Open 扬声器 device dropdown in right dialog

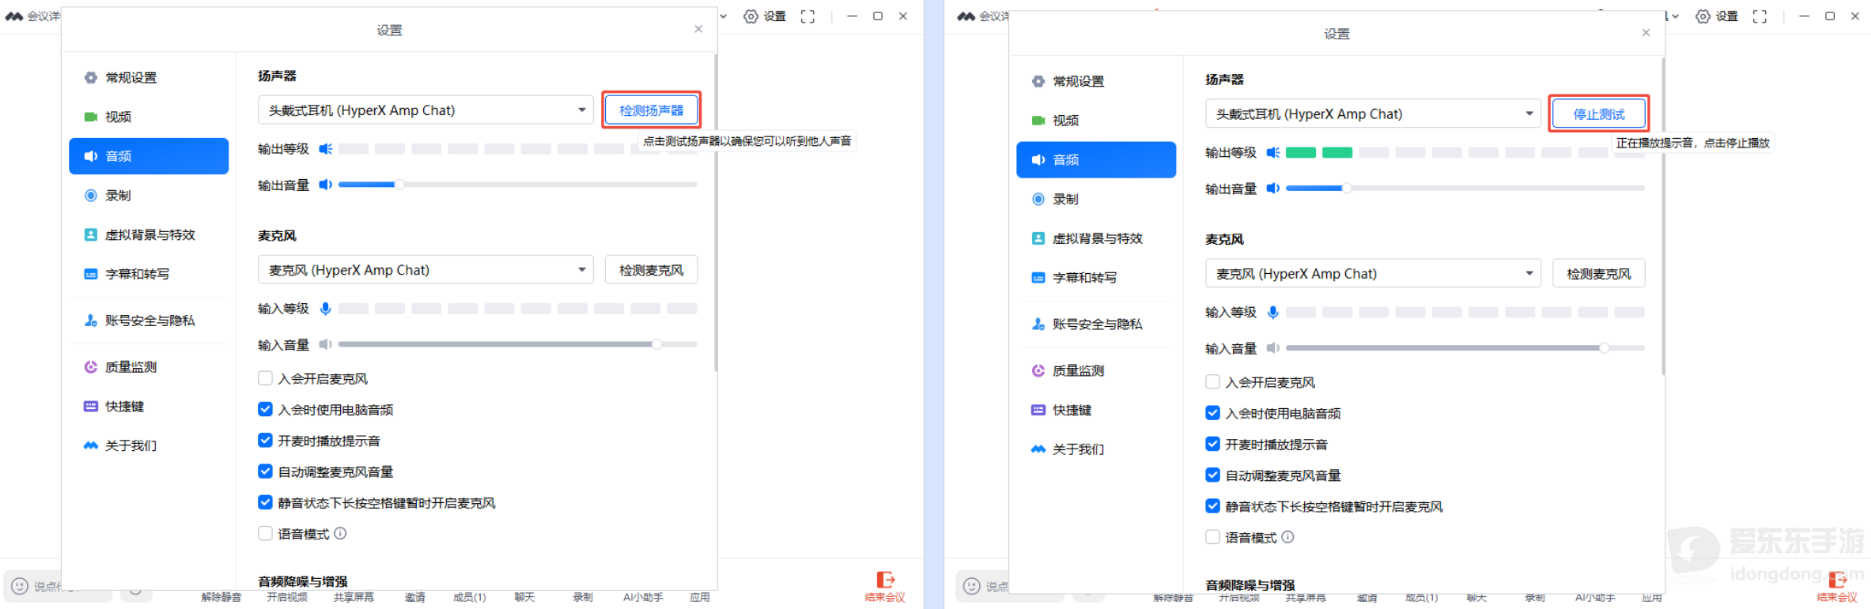coord(1373,114)
